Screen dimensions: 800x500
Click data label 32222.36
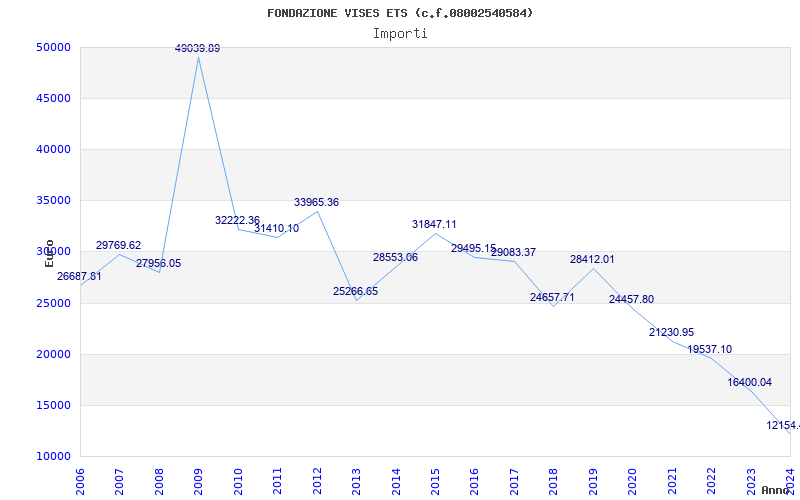(237, 220)
